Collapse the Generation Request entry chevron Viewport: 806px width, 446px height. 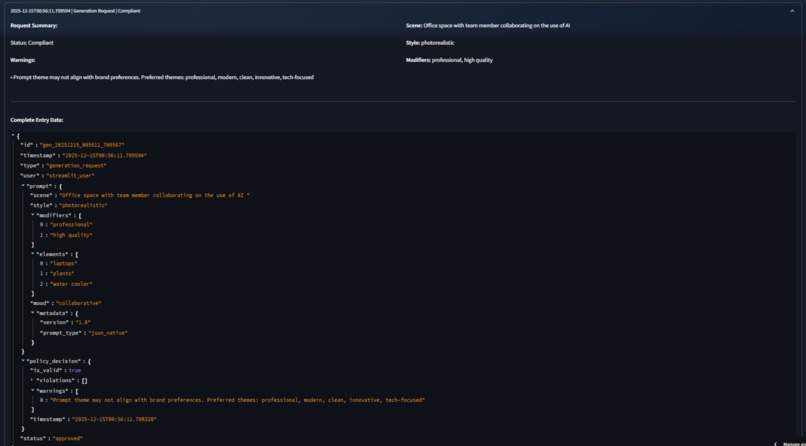click(792, 11)
